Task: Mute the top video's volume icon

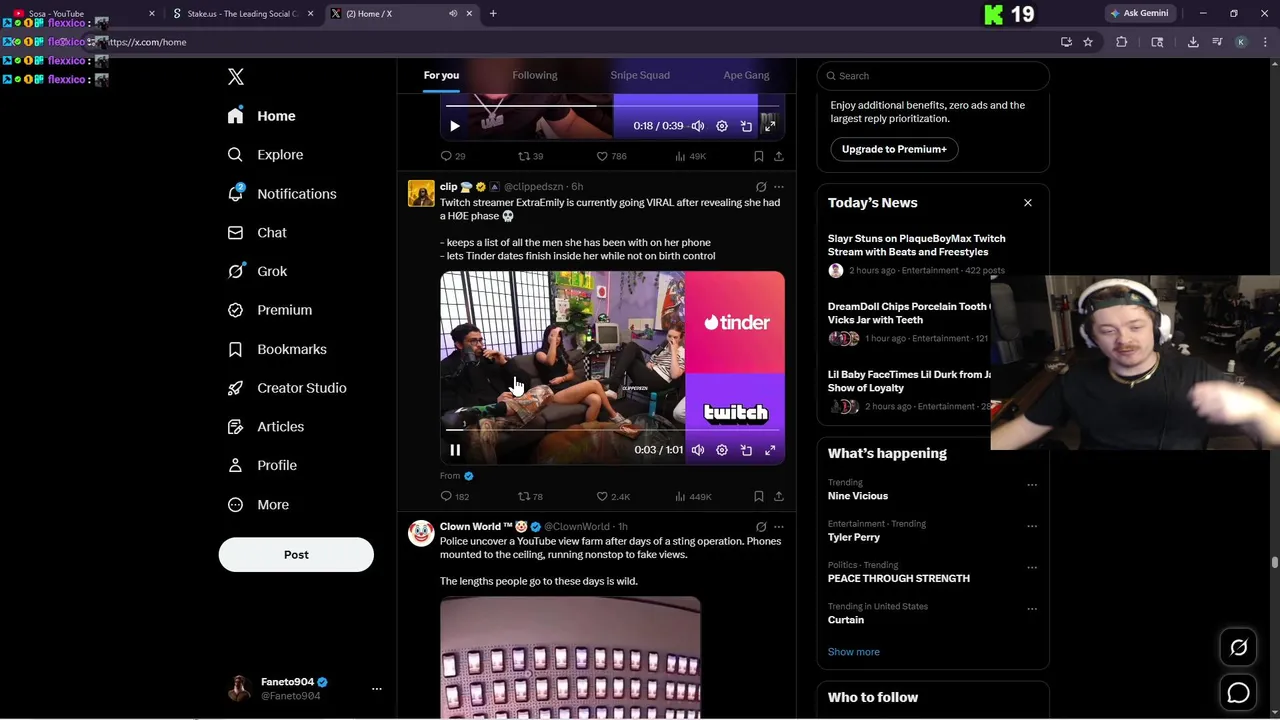Action: pyautogui.click(x=698, y=126)
